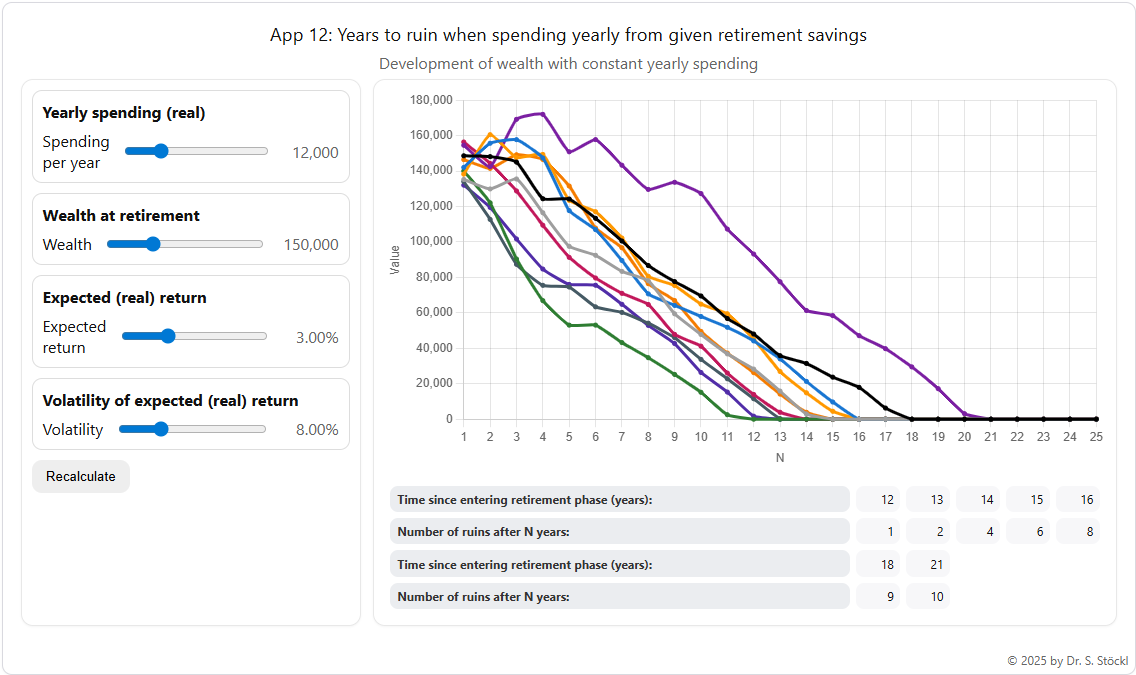Click the Value axis label on the chart
The image size is (1136, 675).
pyautogui.click(x=395, y=259)
